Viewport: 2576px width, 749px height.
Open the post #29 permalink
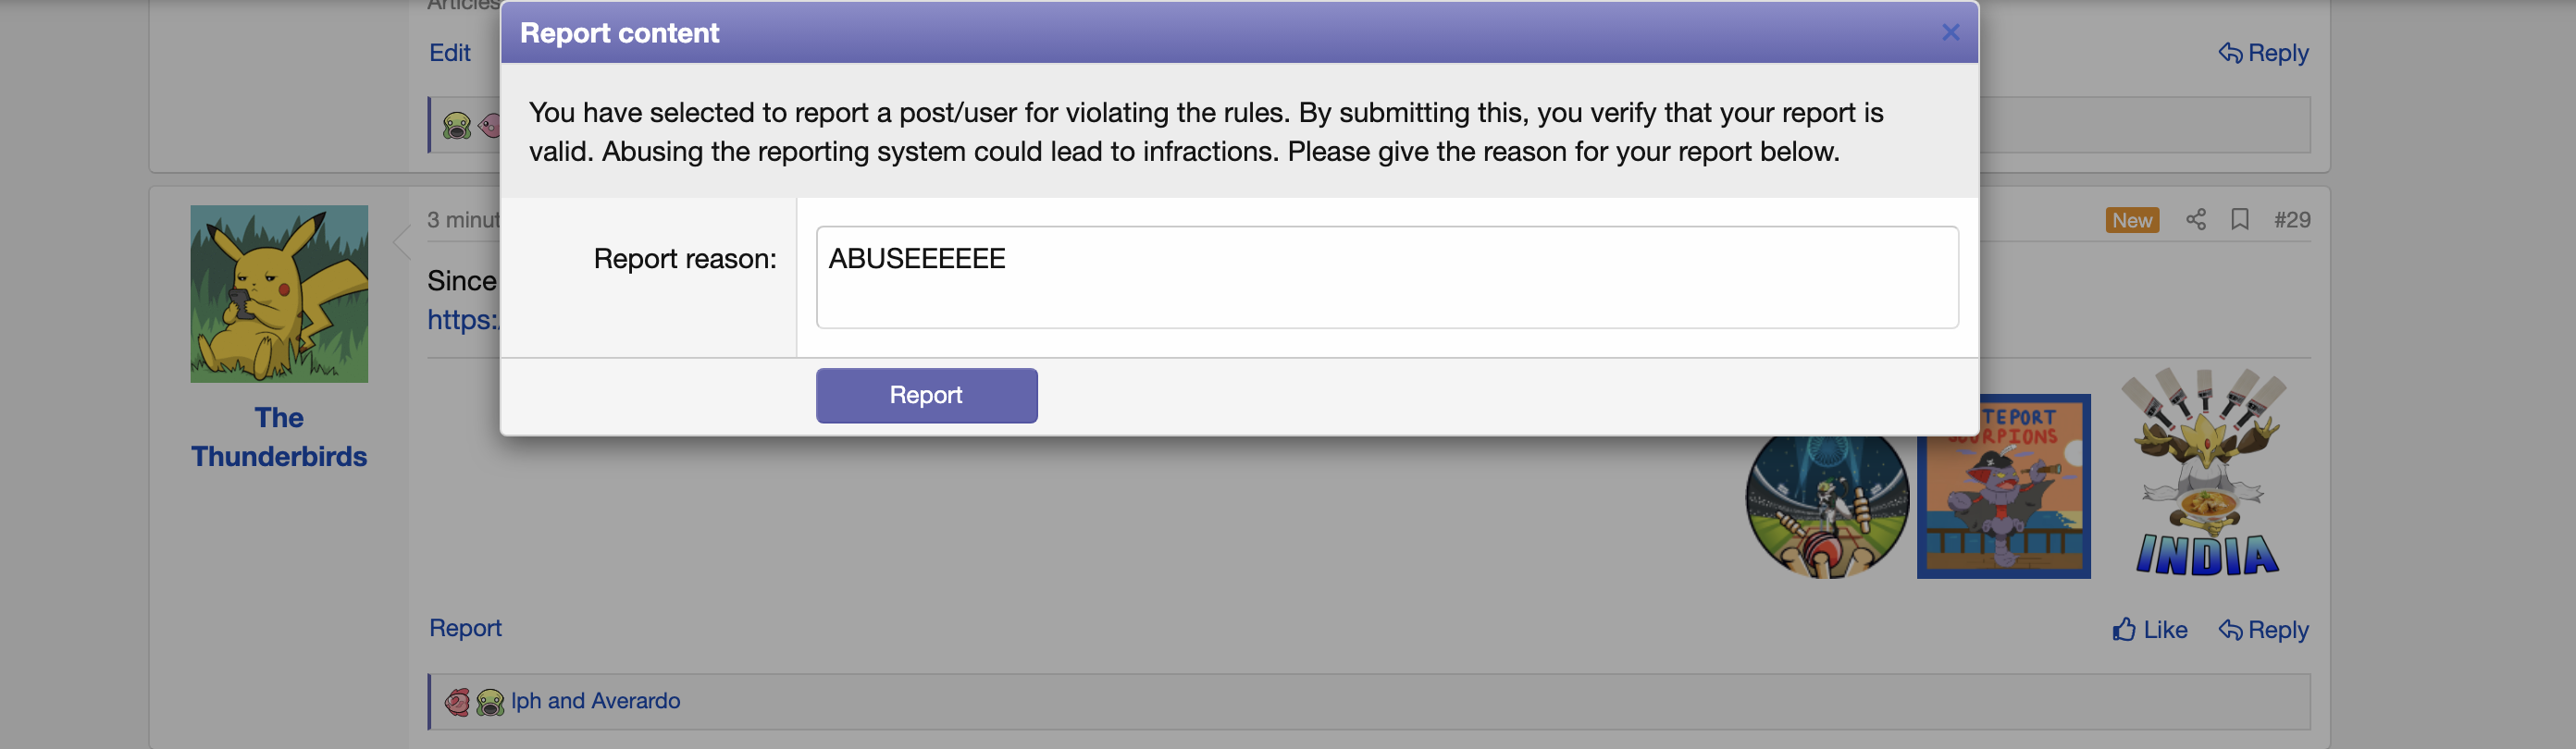click(2291, 220)
